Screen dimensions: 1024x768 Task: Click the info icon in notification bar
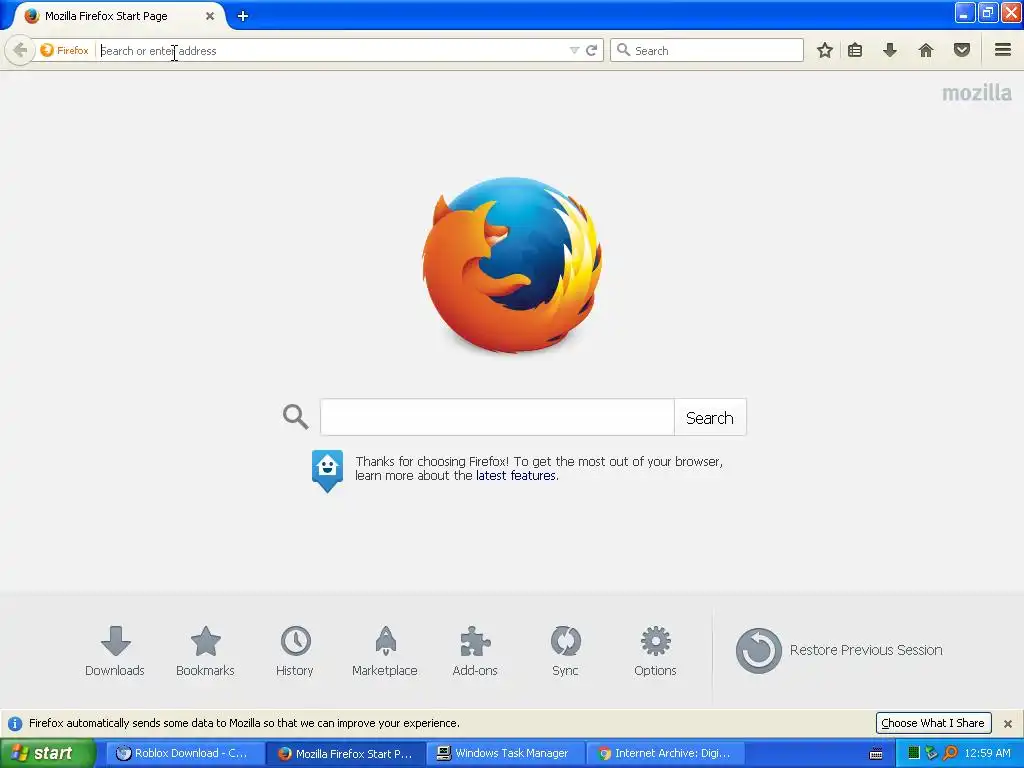pyautogui.click(x=15, y=724)
